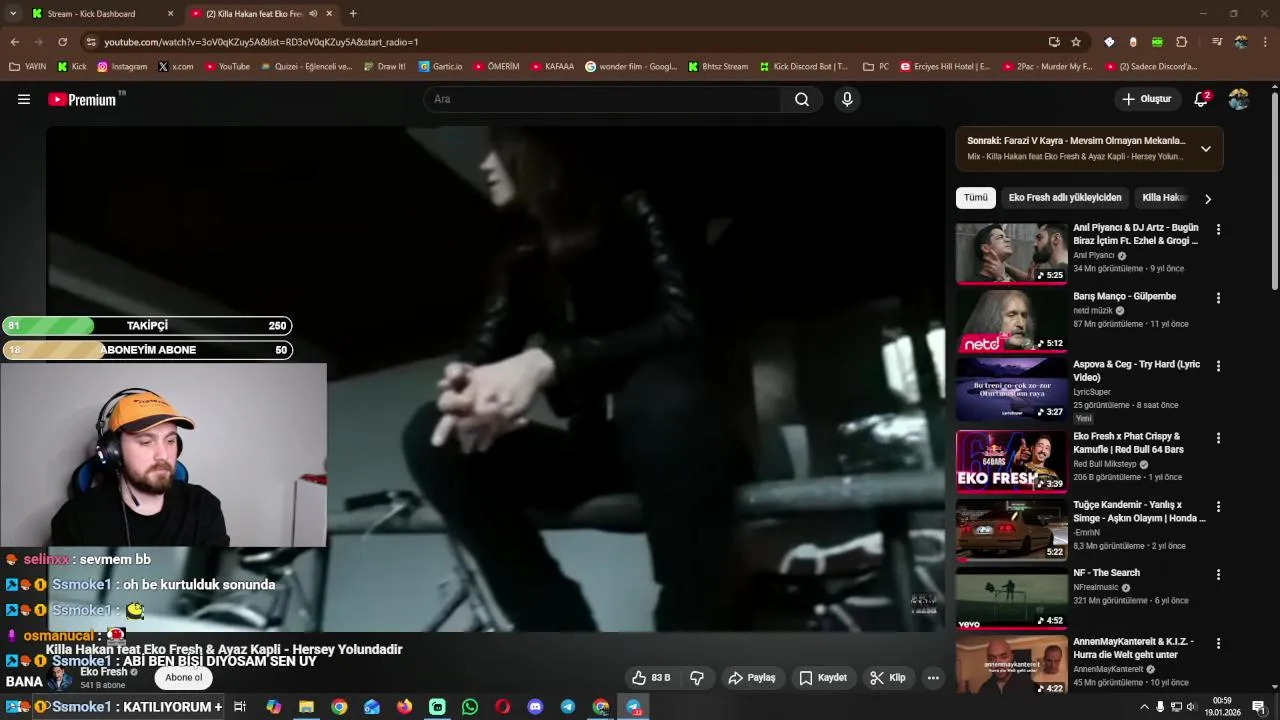Open the PC bookmarks folder

coord(876,67)
